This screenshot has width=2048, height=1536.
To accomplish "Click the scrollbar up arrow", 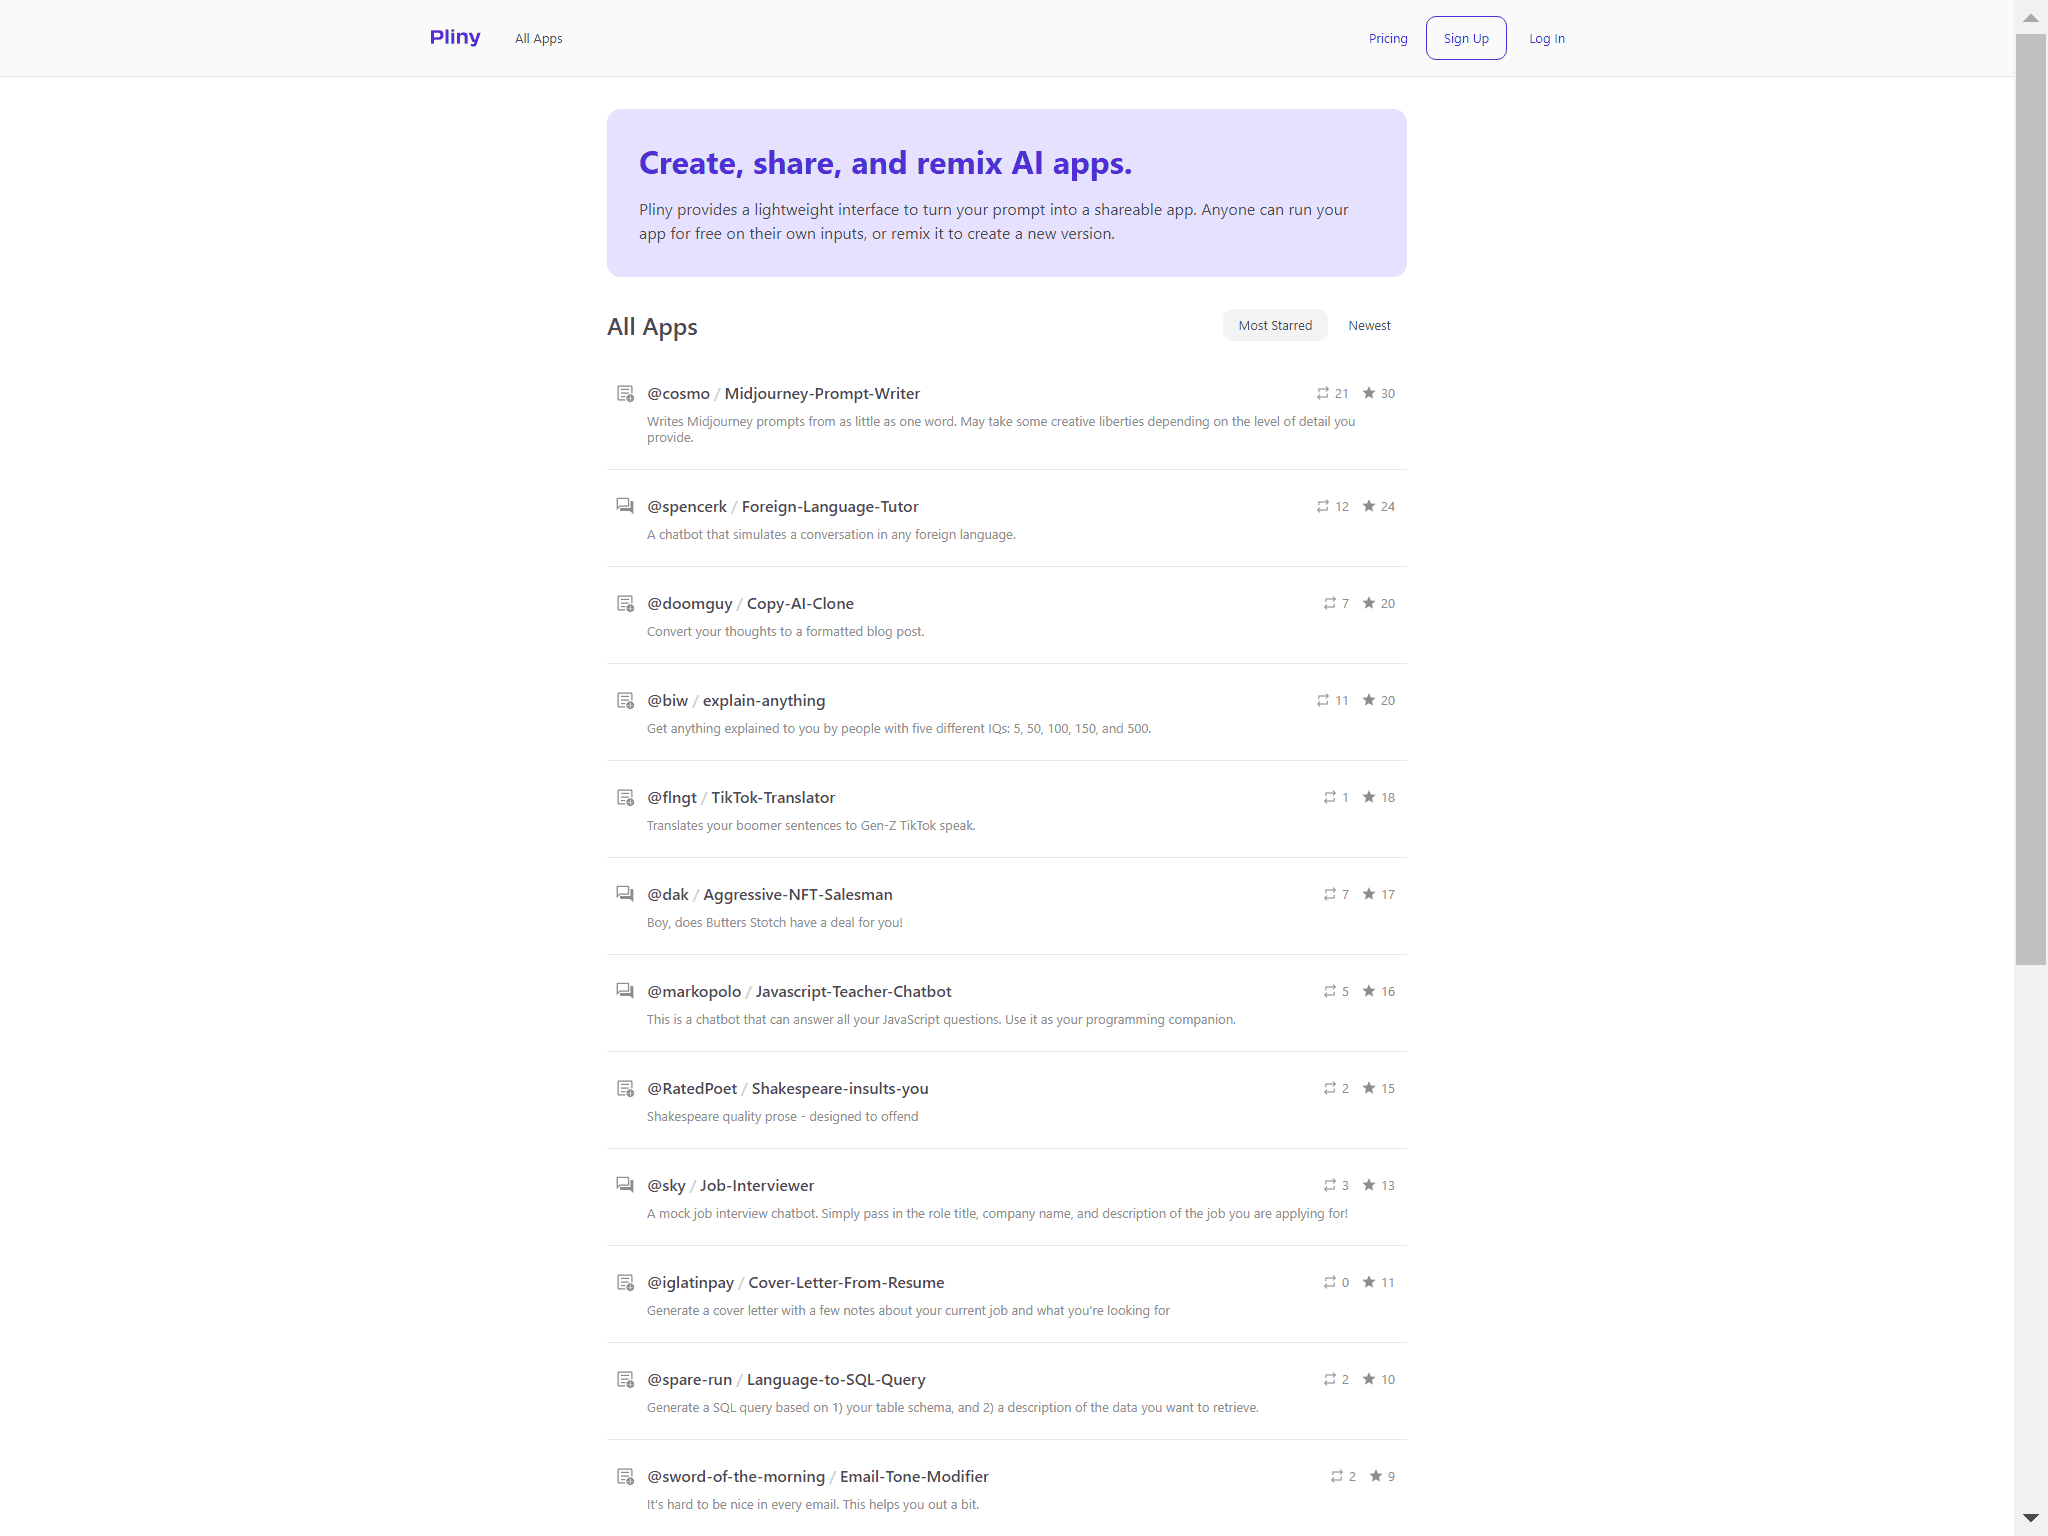I will tap(2031, 17).
